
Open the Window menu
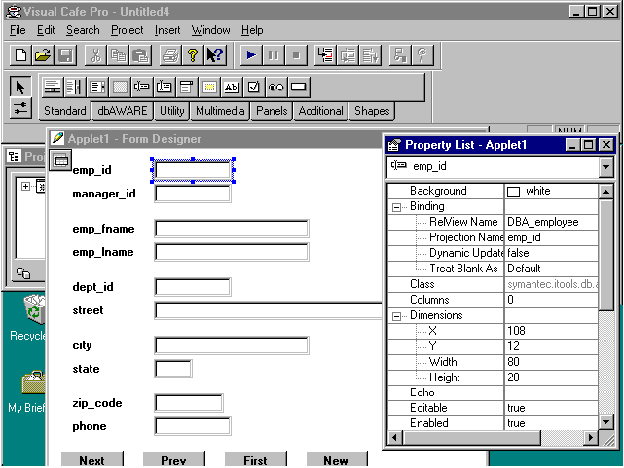[211, 30]
